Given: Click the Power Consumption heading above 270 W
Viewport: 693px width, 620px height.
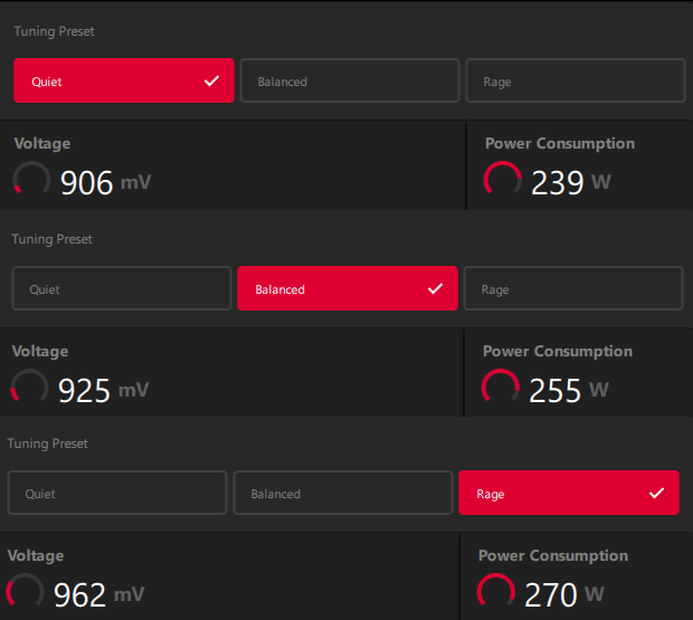Looking at the screenshot, I should (553, 556).
